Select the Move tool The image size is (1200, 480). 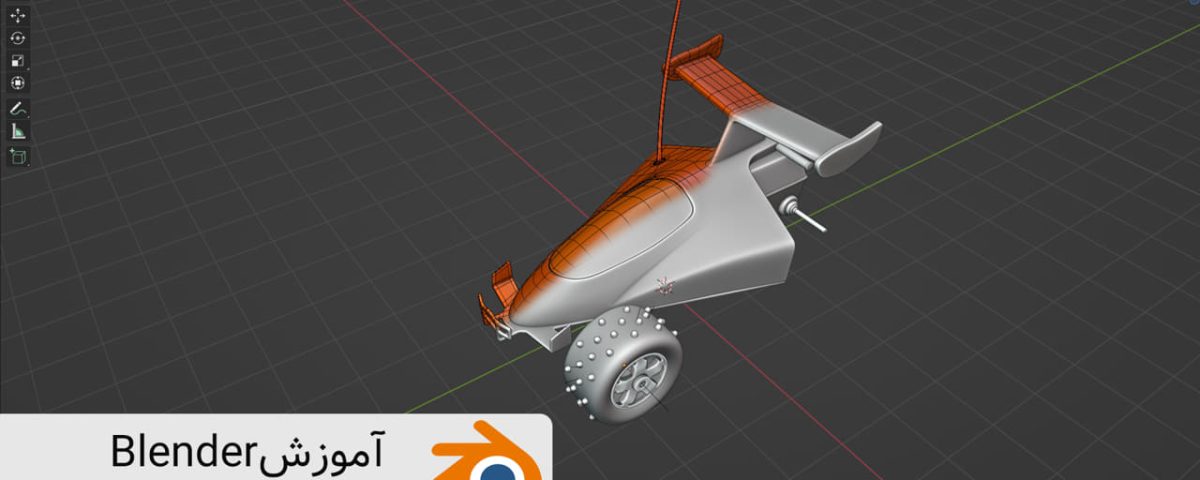pyautogui.click(x=18, y=16)
